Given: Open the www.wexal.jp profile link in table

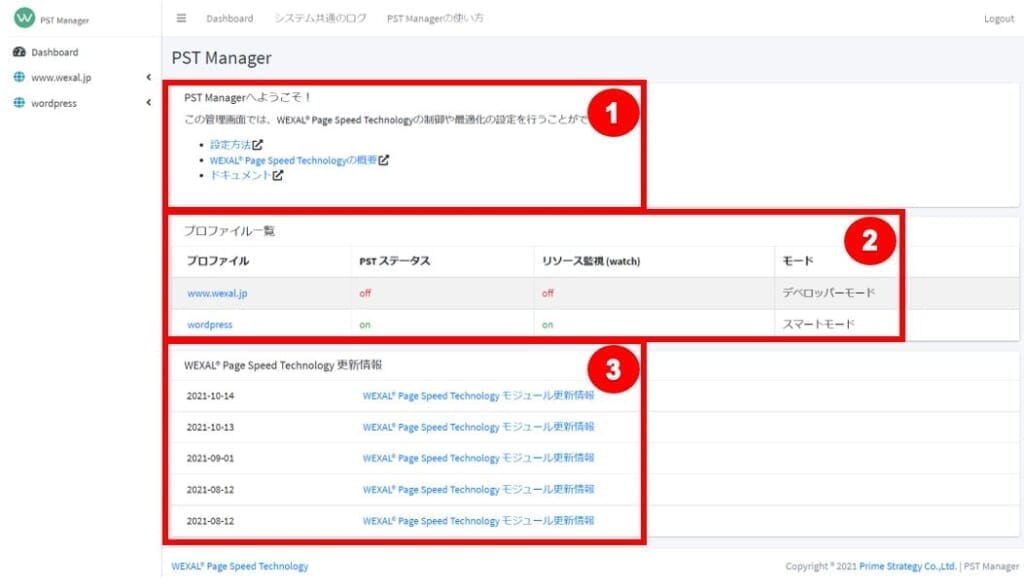Looking at the screenshot, I should pyautogui.click(x=217, y=293).
